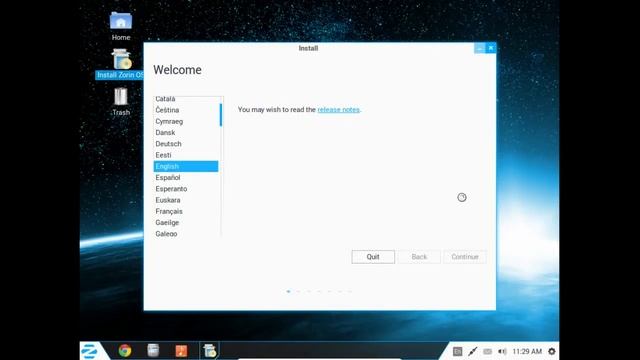Close the Install window
Viewport: 640px width, 360px height.
point(491,48)
